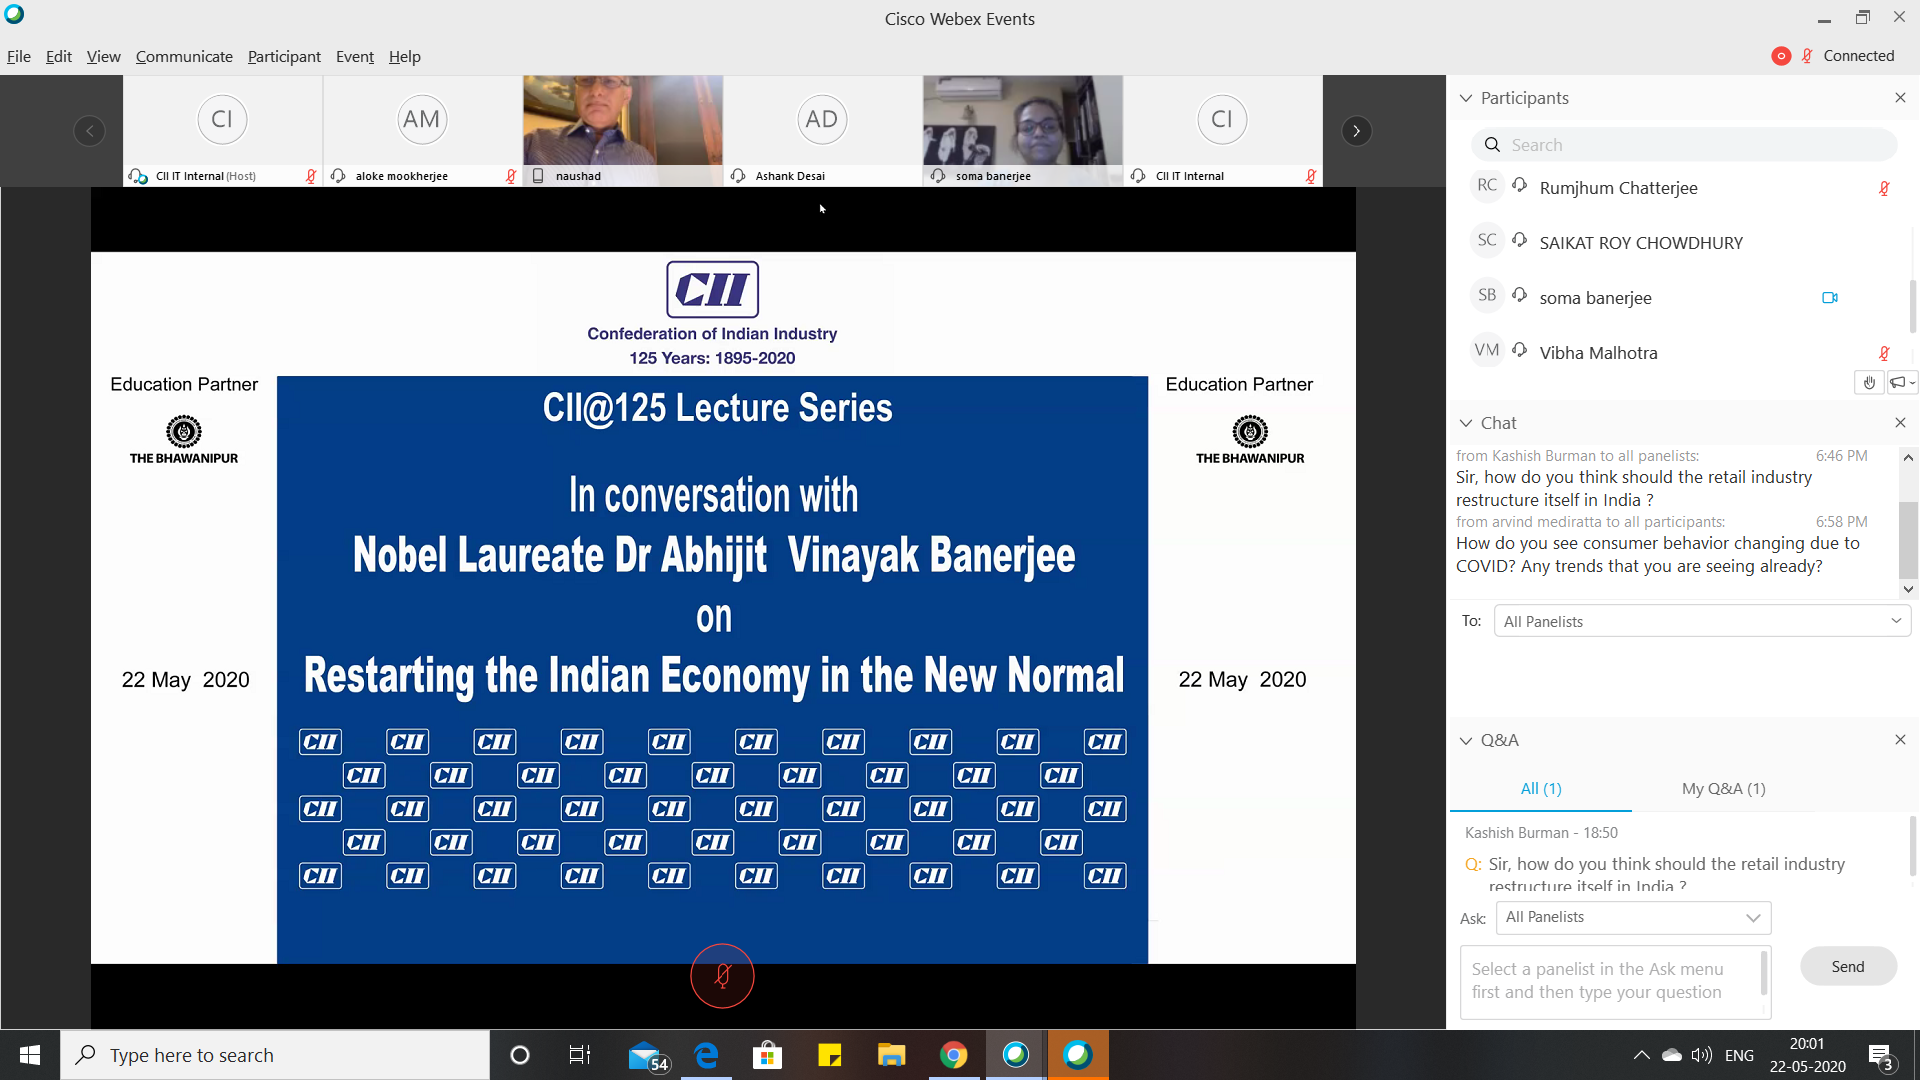Close the Participants panel
1920x1080 pixels.
click(x=1900, y=98)
